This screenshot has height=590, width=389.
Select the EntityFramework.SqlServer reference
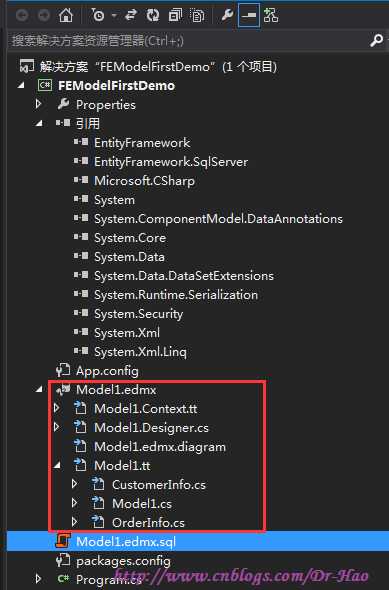point(171,162)
